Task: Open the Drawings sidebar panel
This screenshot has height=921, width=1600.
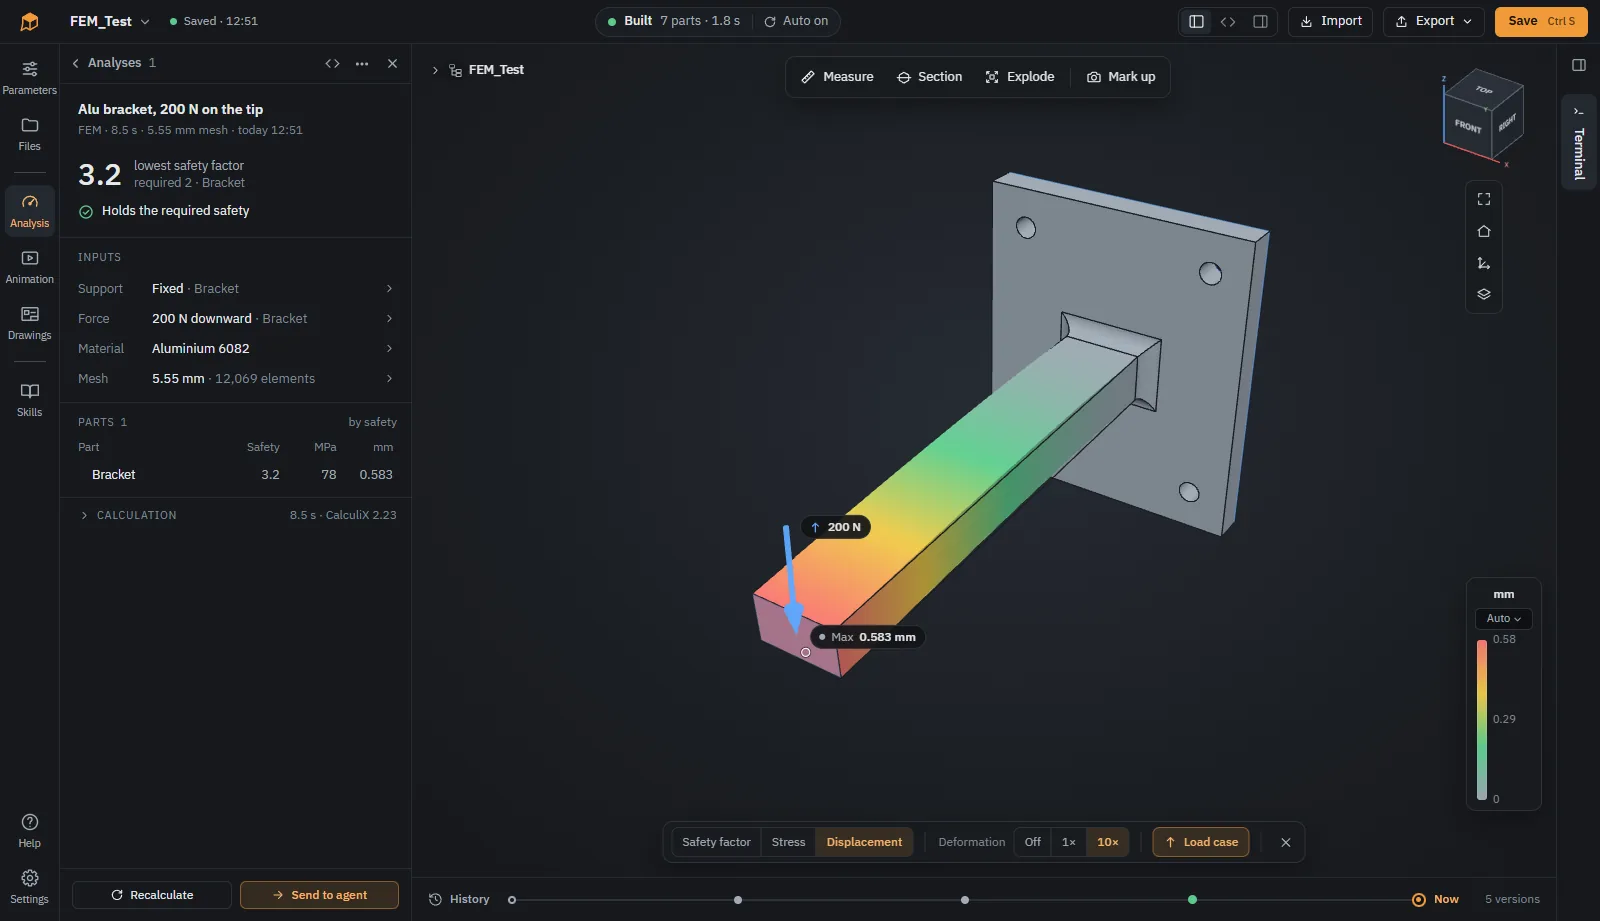Action: [x=29, y=323]
